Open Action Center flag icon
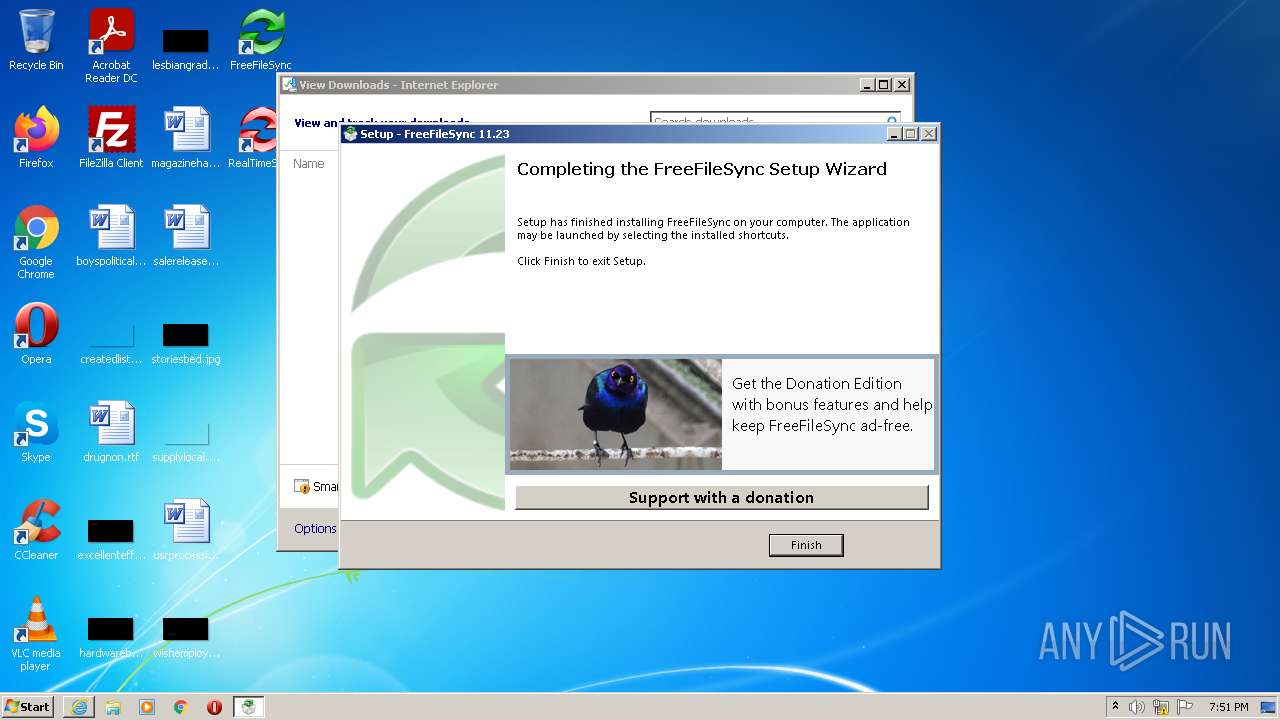1280x720 pixels. point(1185,707)
